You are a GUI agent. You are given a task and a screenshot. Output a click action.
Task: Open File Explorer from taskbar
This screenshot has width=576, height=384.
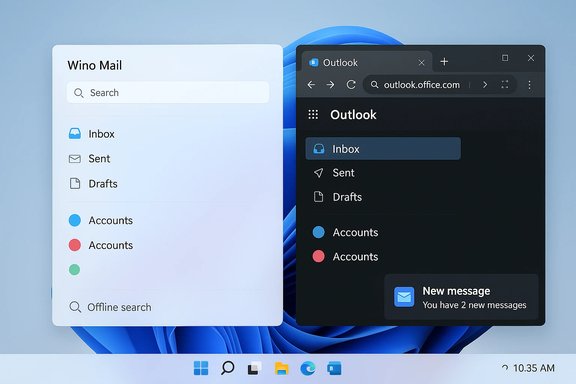pos(281,368)
